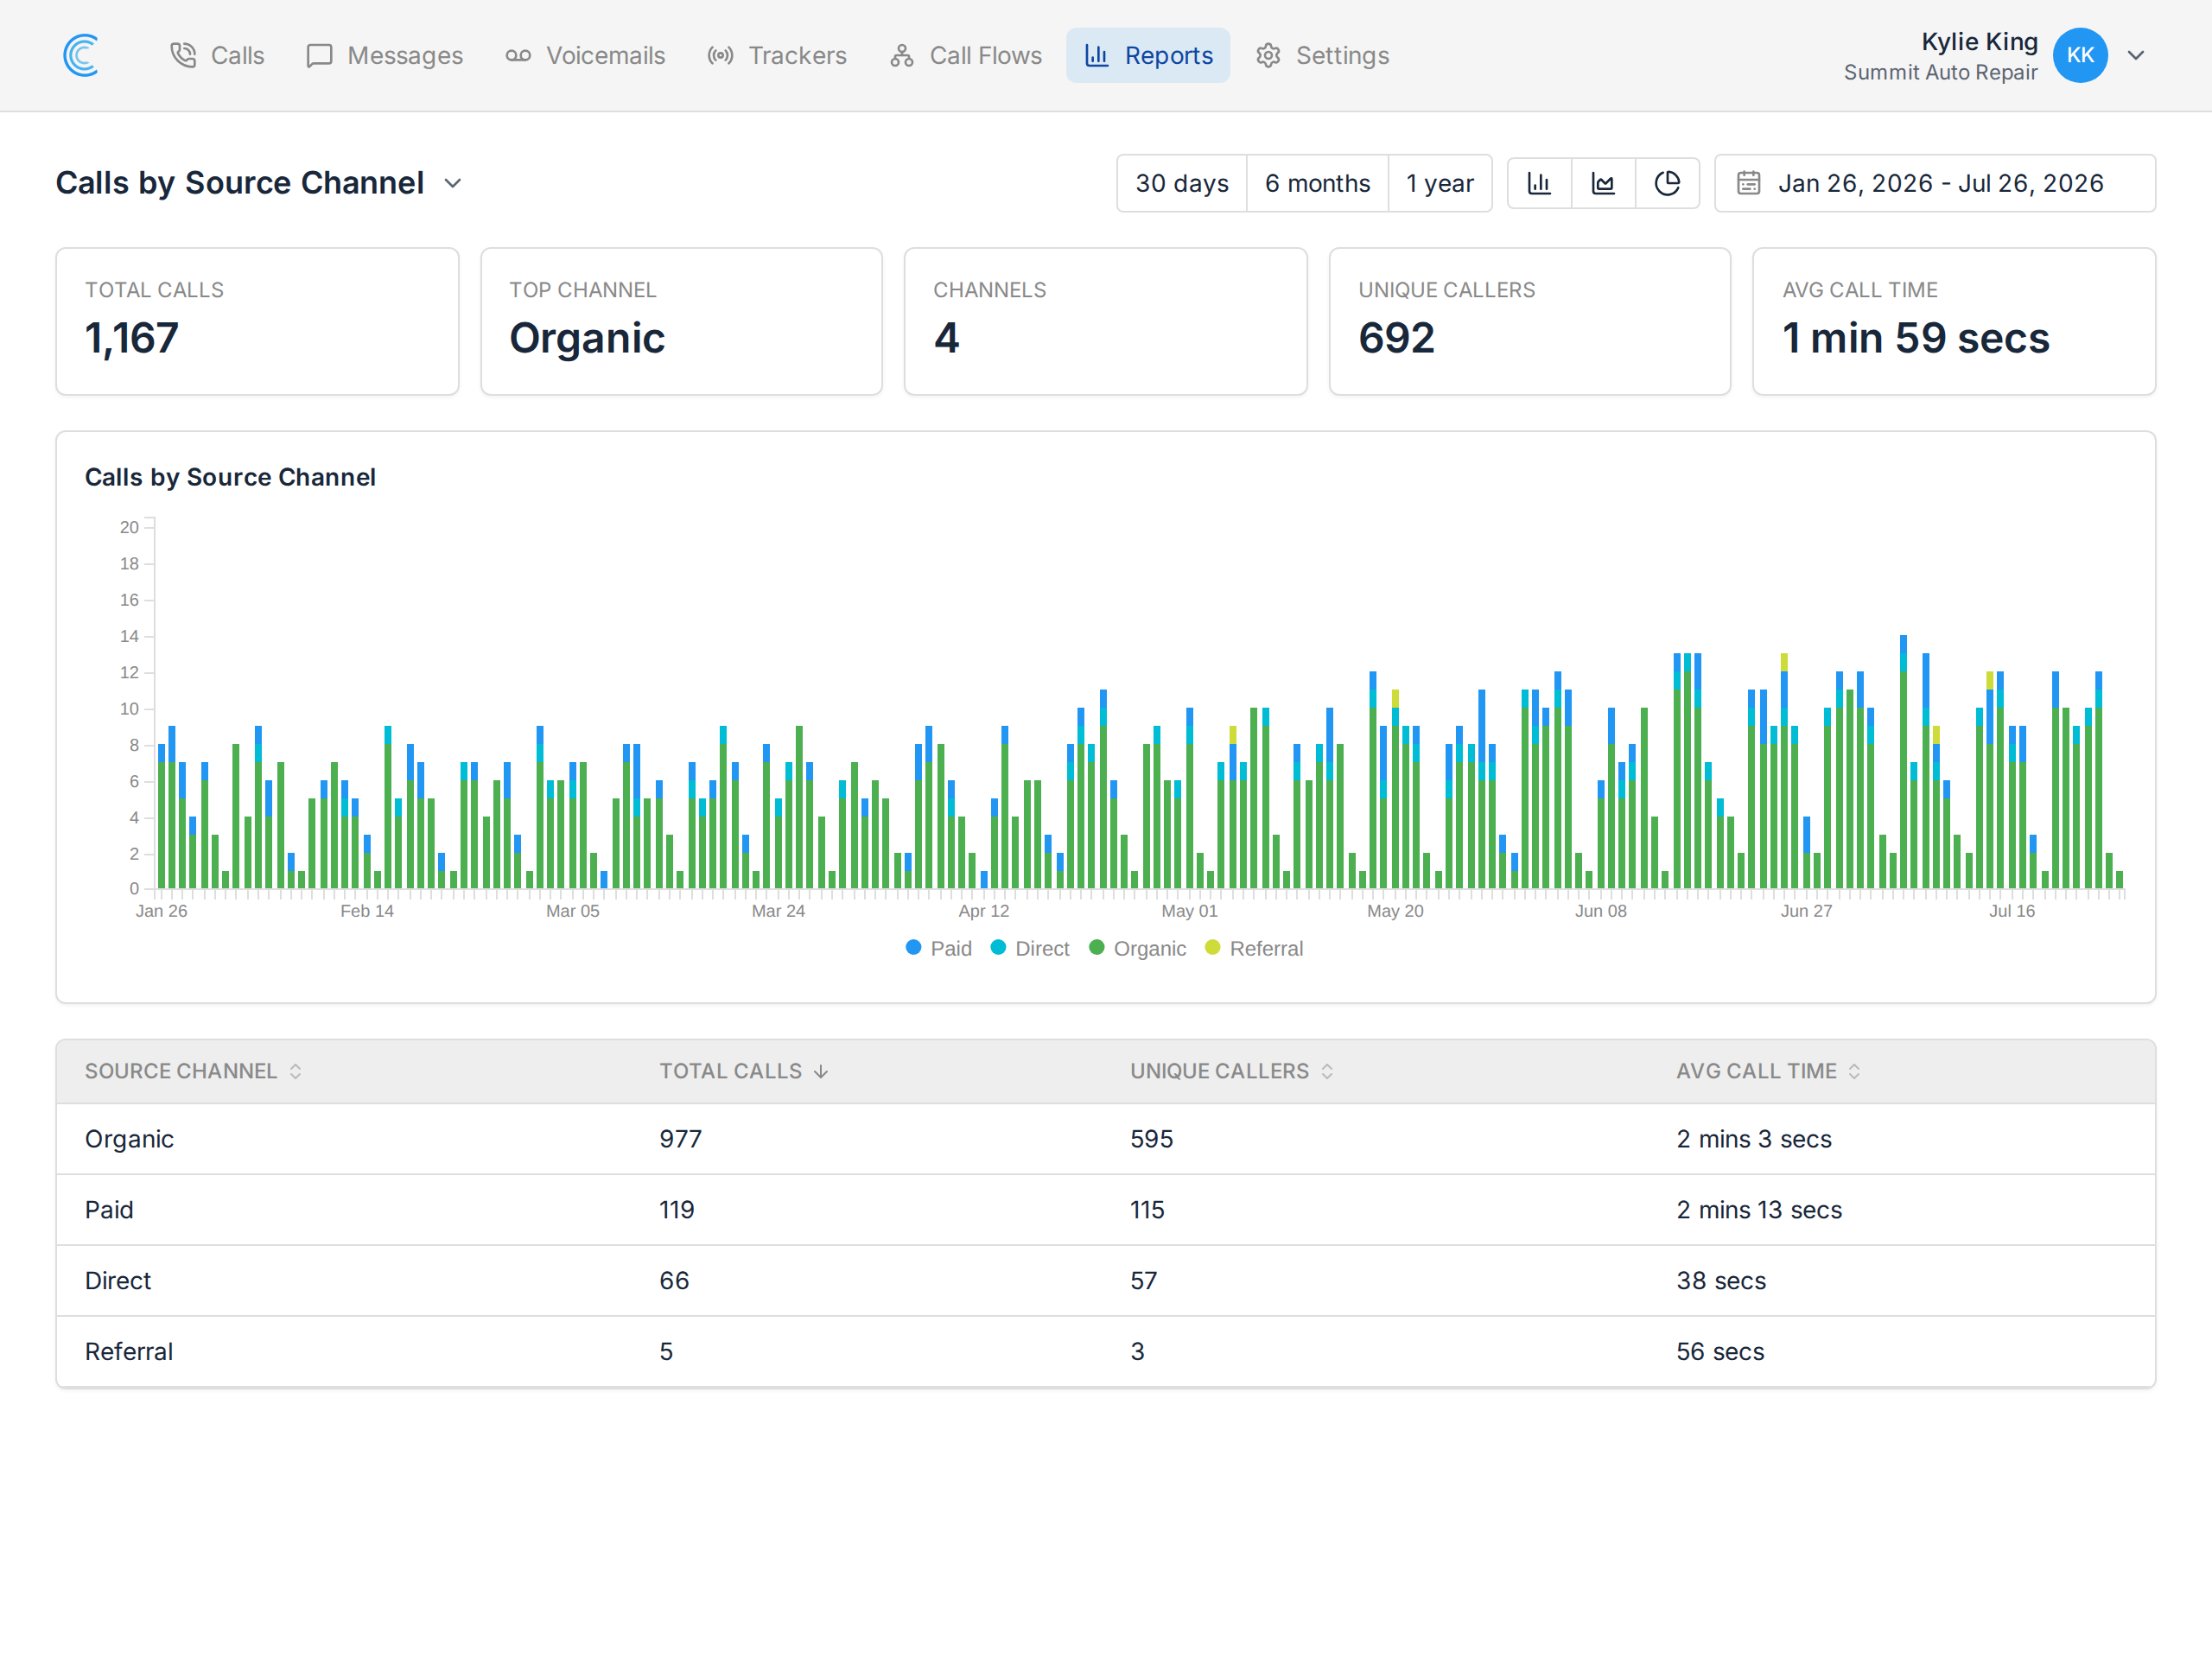
Task: Switch to bar chart view icon
Action: 1539,183
